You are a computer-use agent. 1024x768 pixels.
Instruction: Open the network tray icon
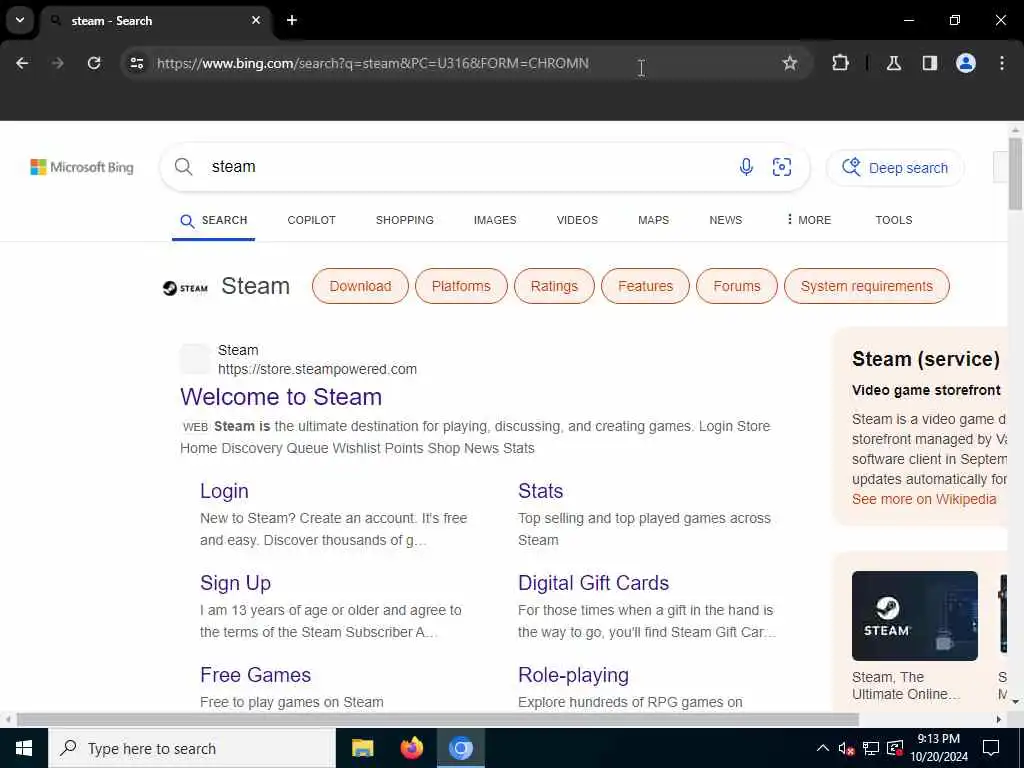coord(871,748)
